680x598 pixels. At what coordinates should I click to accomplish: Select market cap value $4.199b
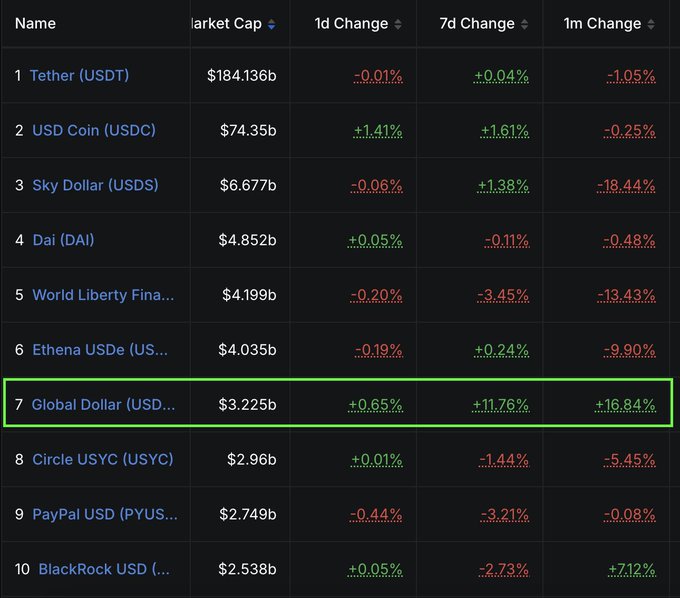(x=249, y=295)
